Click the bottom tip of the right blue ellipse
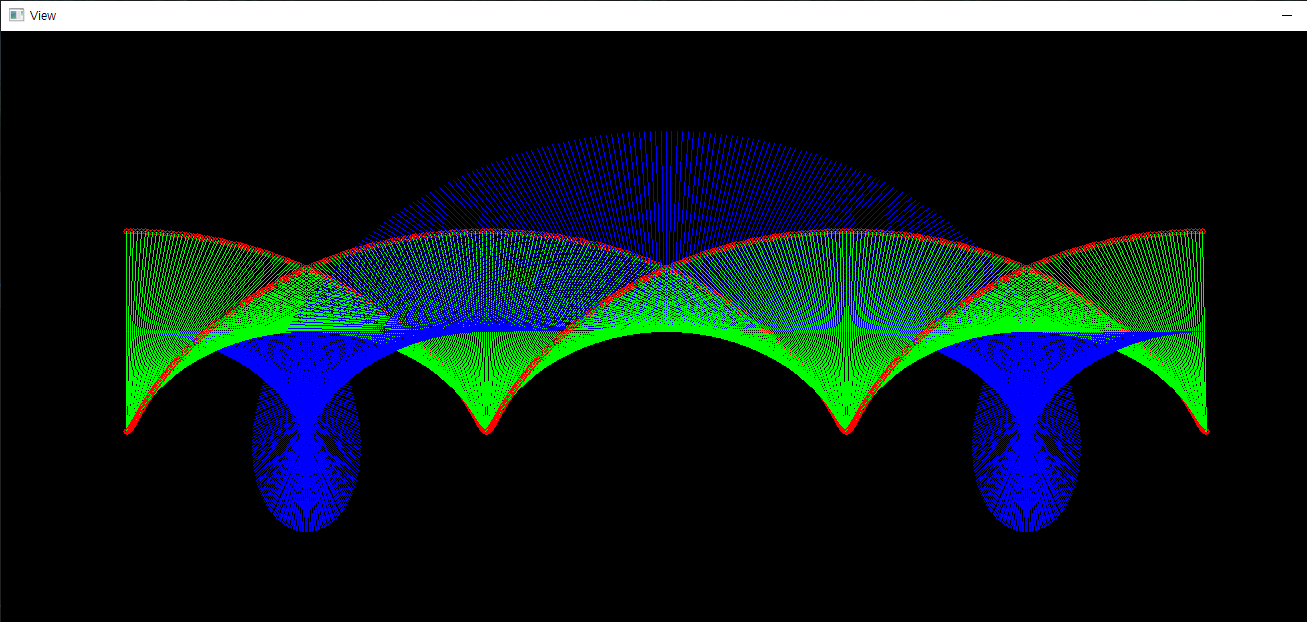Image resolution: width=1307 pixels, height=622 pixels. pyautogui.click(x=1026, y=530)
